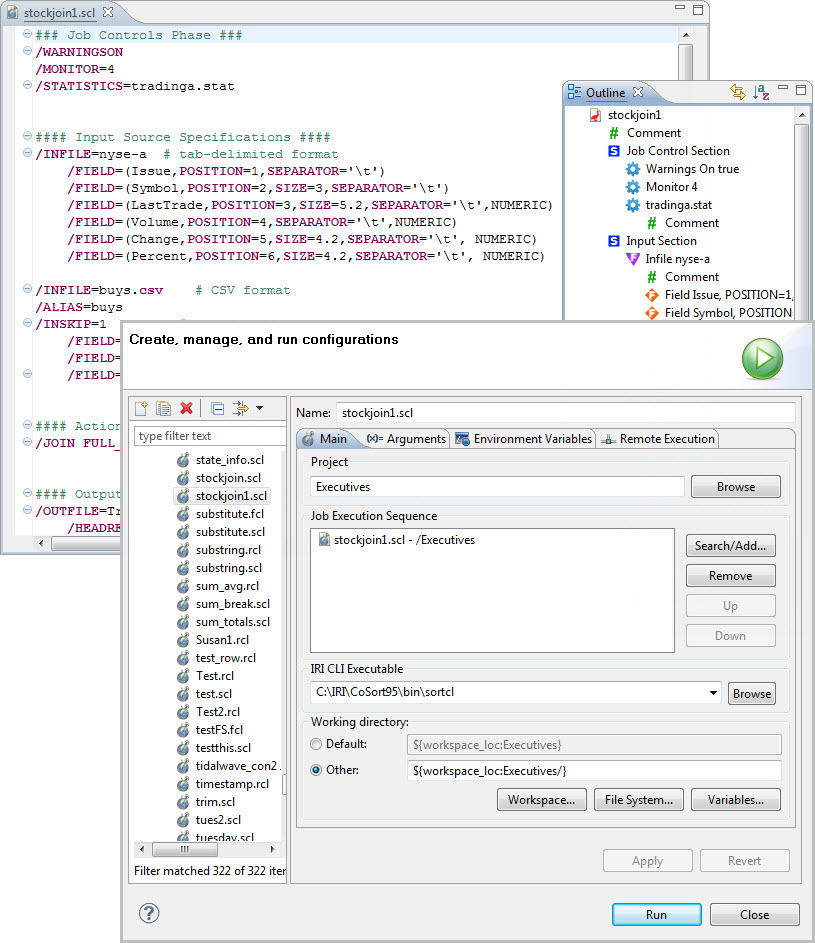Click the configuration list horizontal scrollbar
The image size is (815, 943).
(208, 849)
